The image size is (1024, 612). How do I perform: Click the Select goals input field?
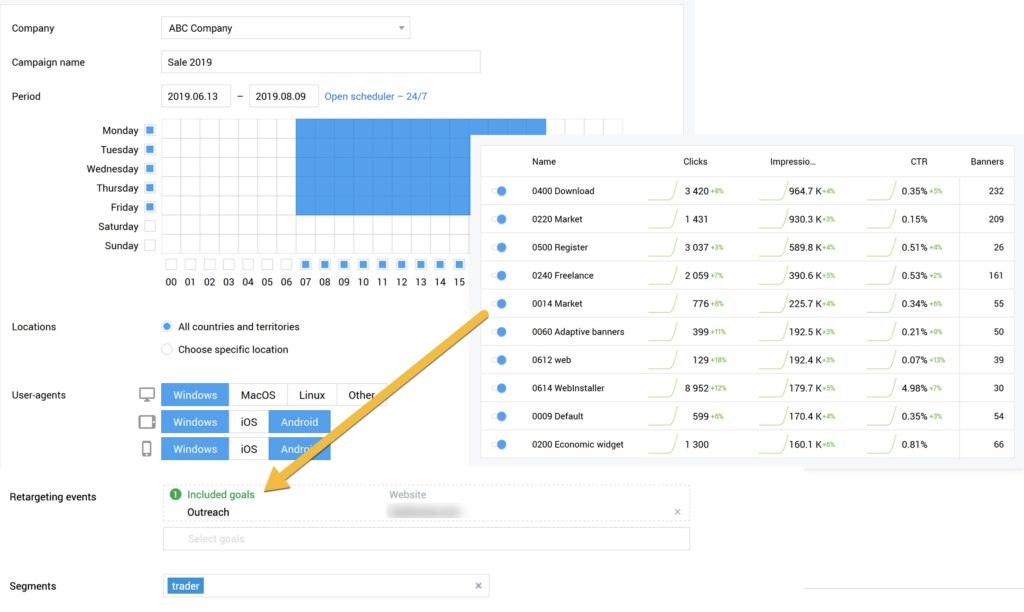click(x=426, y=539)
